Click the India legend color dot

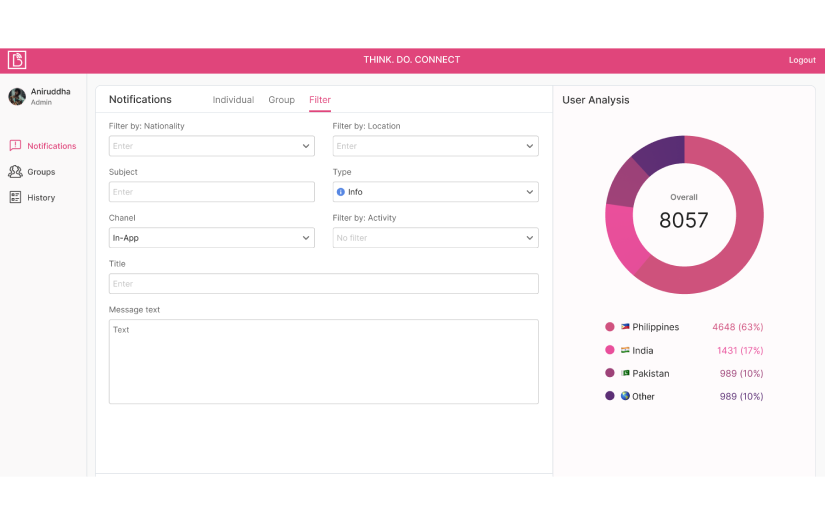click(x=610, y=350)
